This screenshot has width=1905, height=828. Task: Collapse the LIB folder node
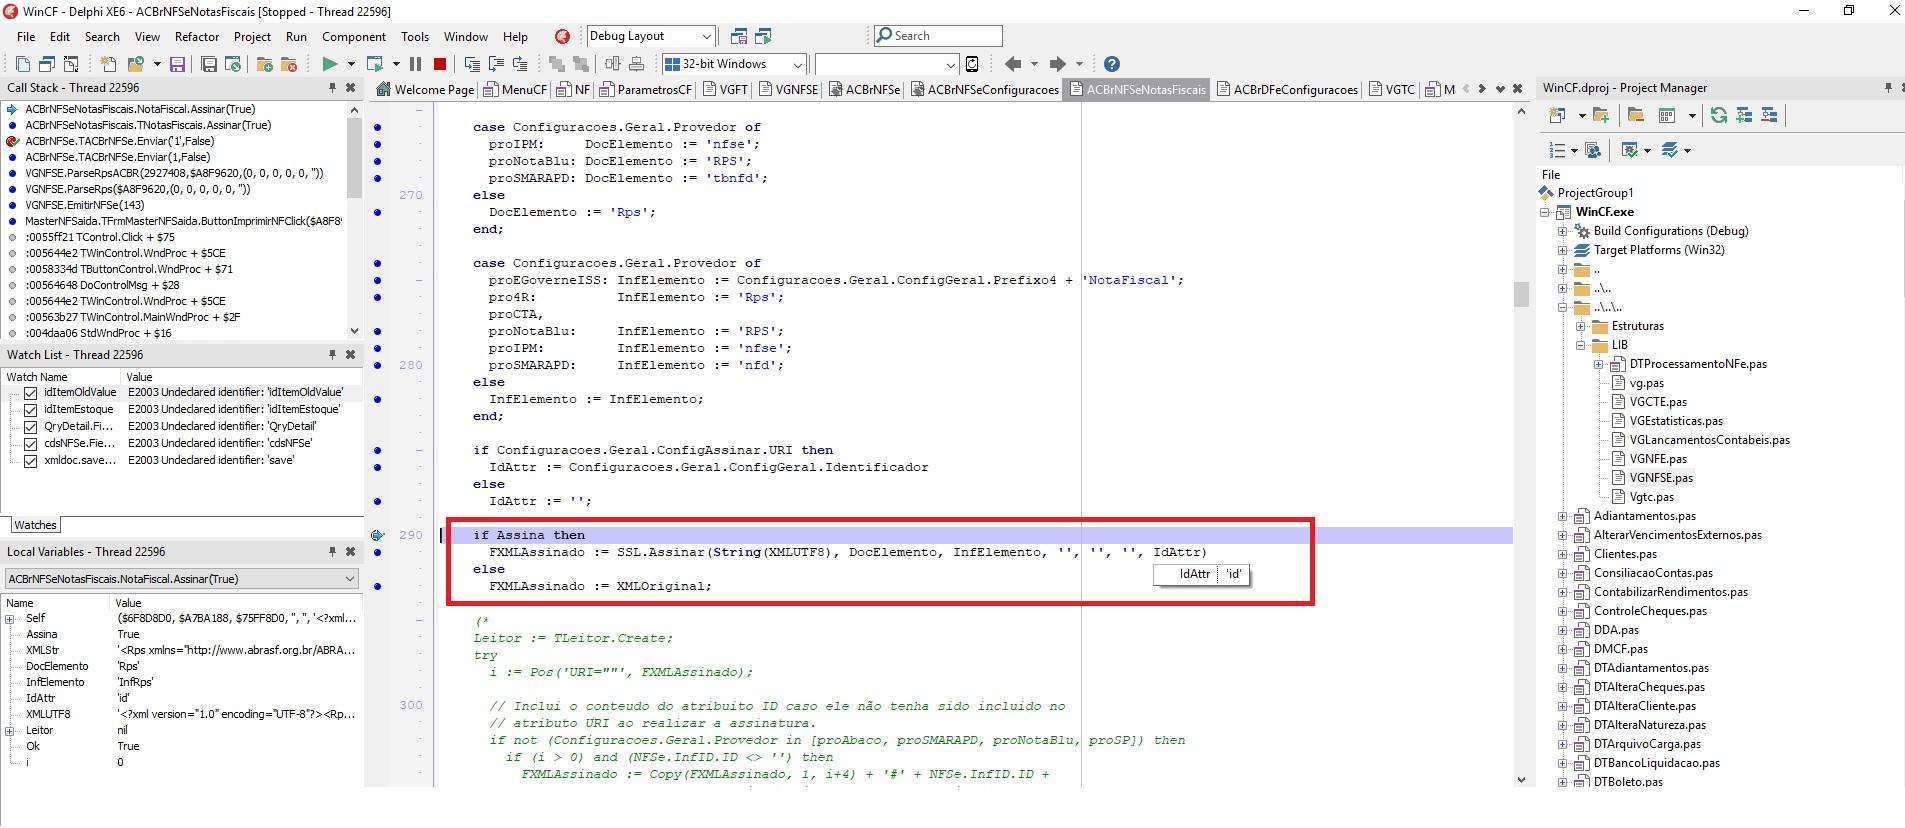tap(1581, 345)
